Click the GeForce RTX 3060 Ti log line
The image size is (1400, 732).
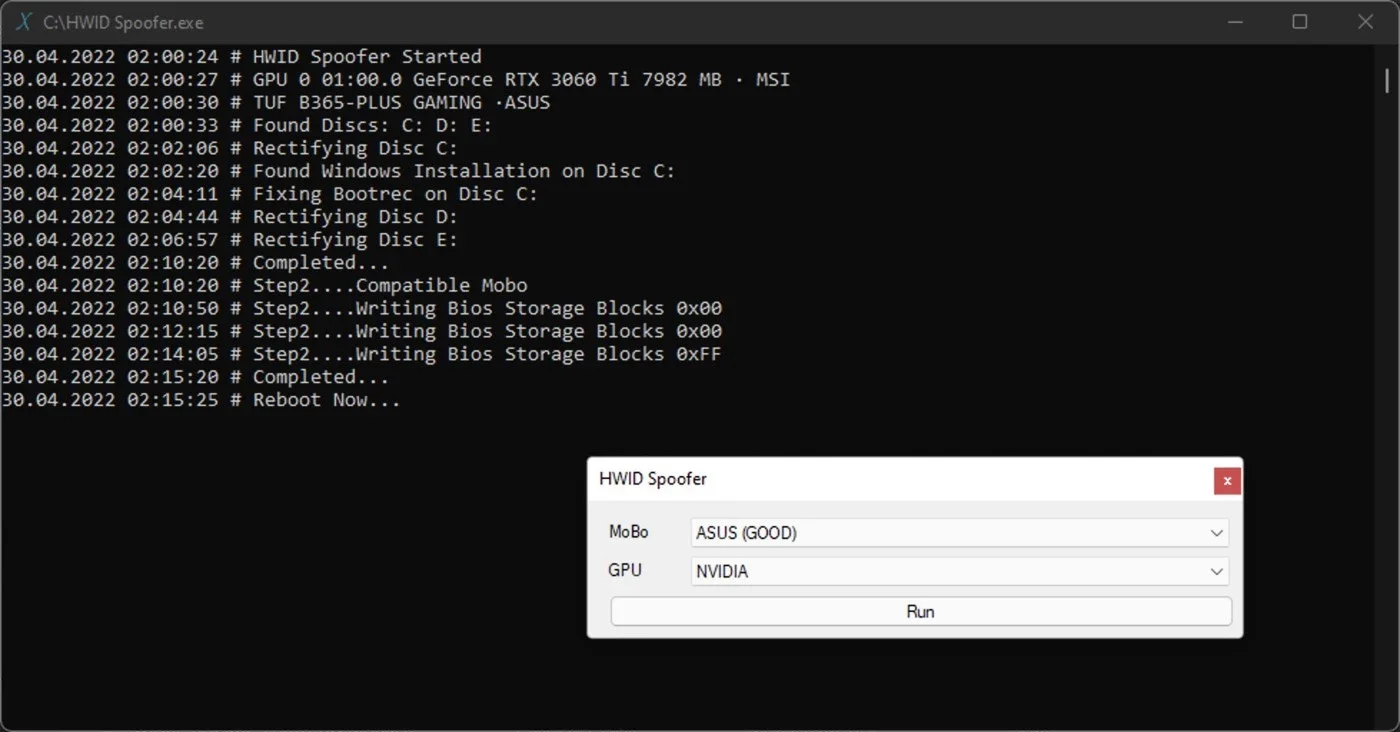(x=396, y=80)
